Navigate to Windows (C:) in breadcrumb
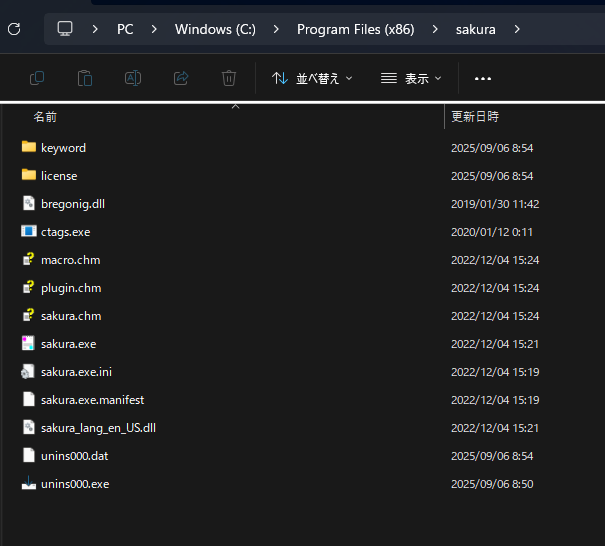Image resolution: width=605 pixels, height=546 pixels. [x=215, y=29]
